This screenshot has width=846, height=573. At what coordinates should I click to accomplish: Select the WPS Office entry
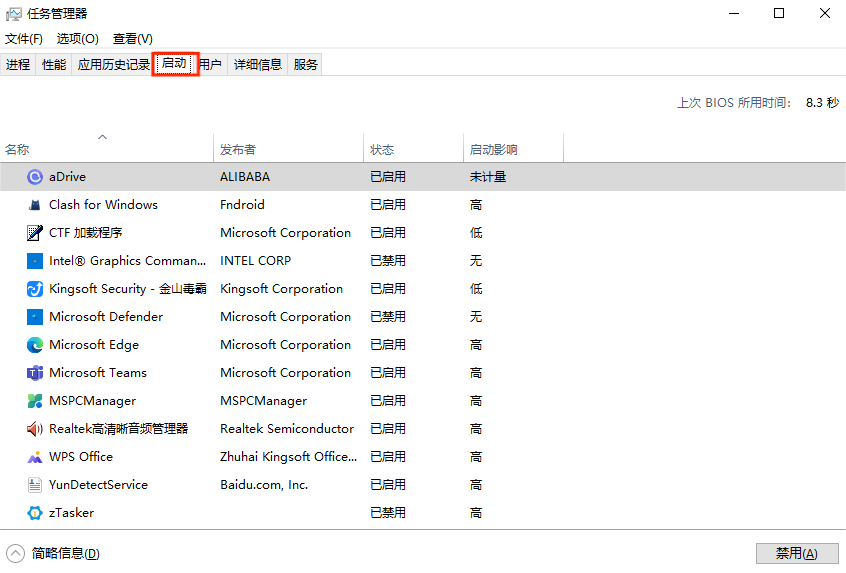pos(81,457)
